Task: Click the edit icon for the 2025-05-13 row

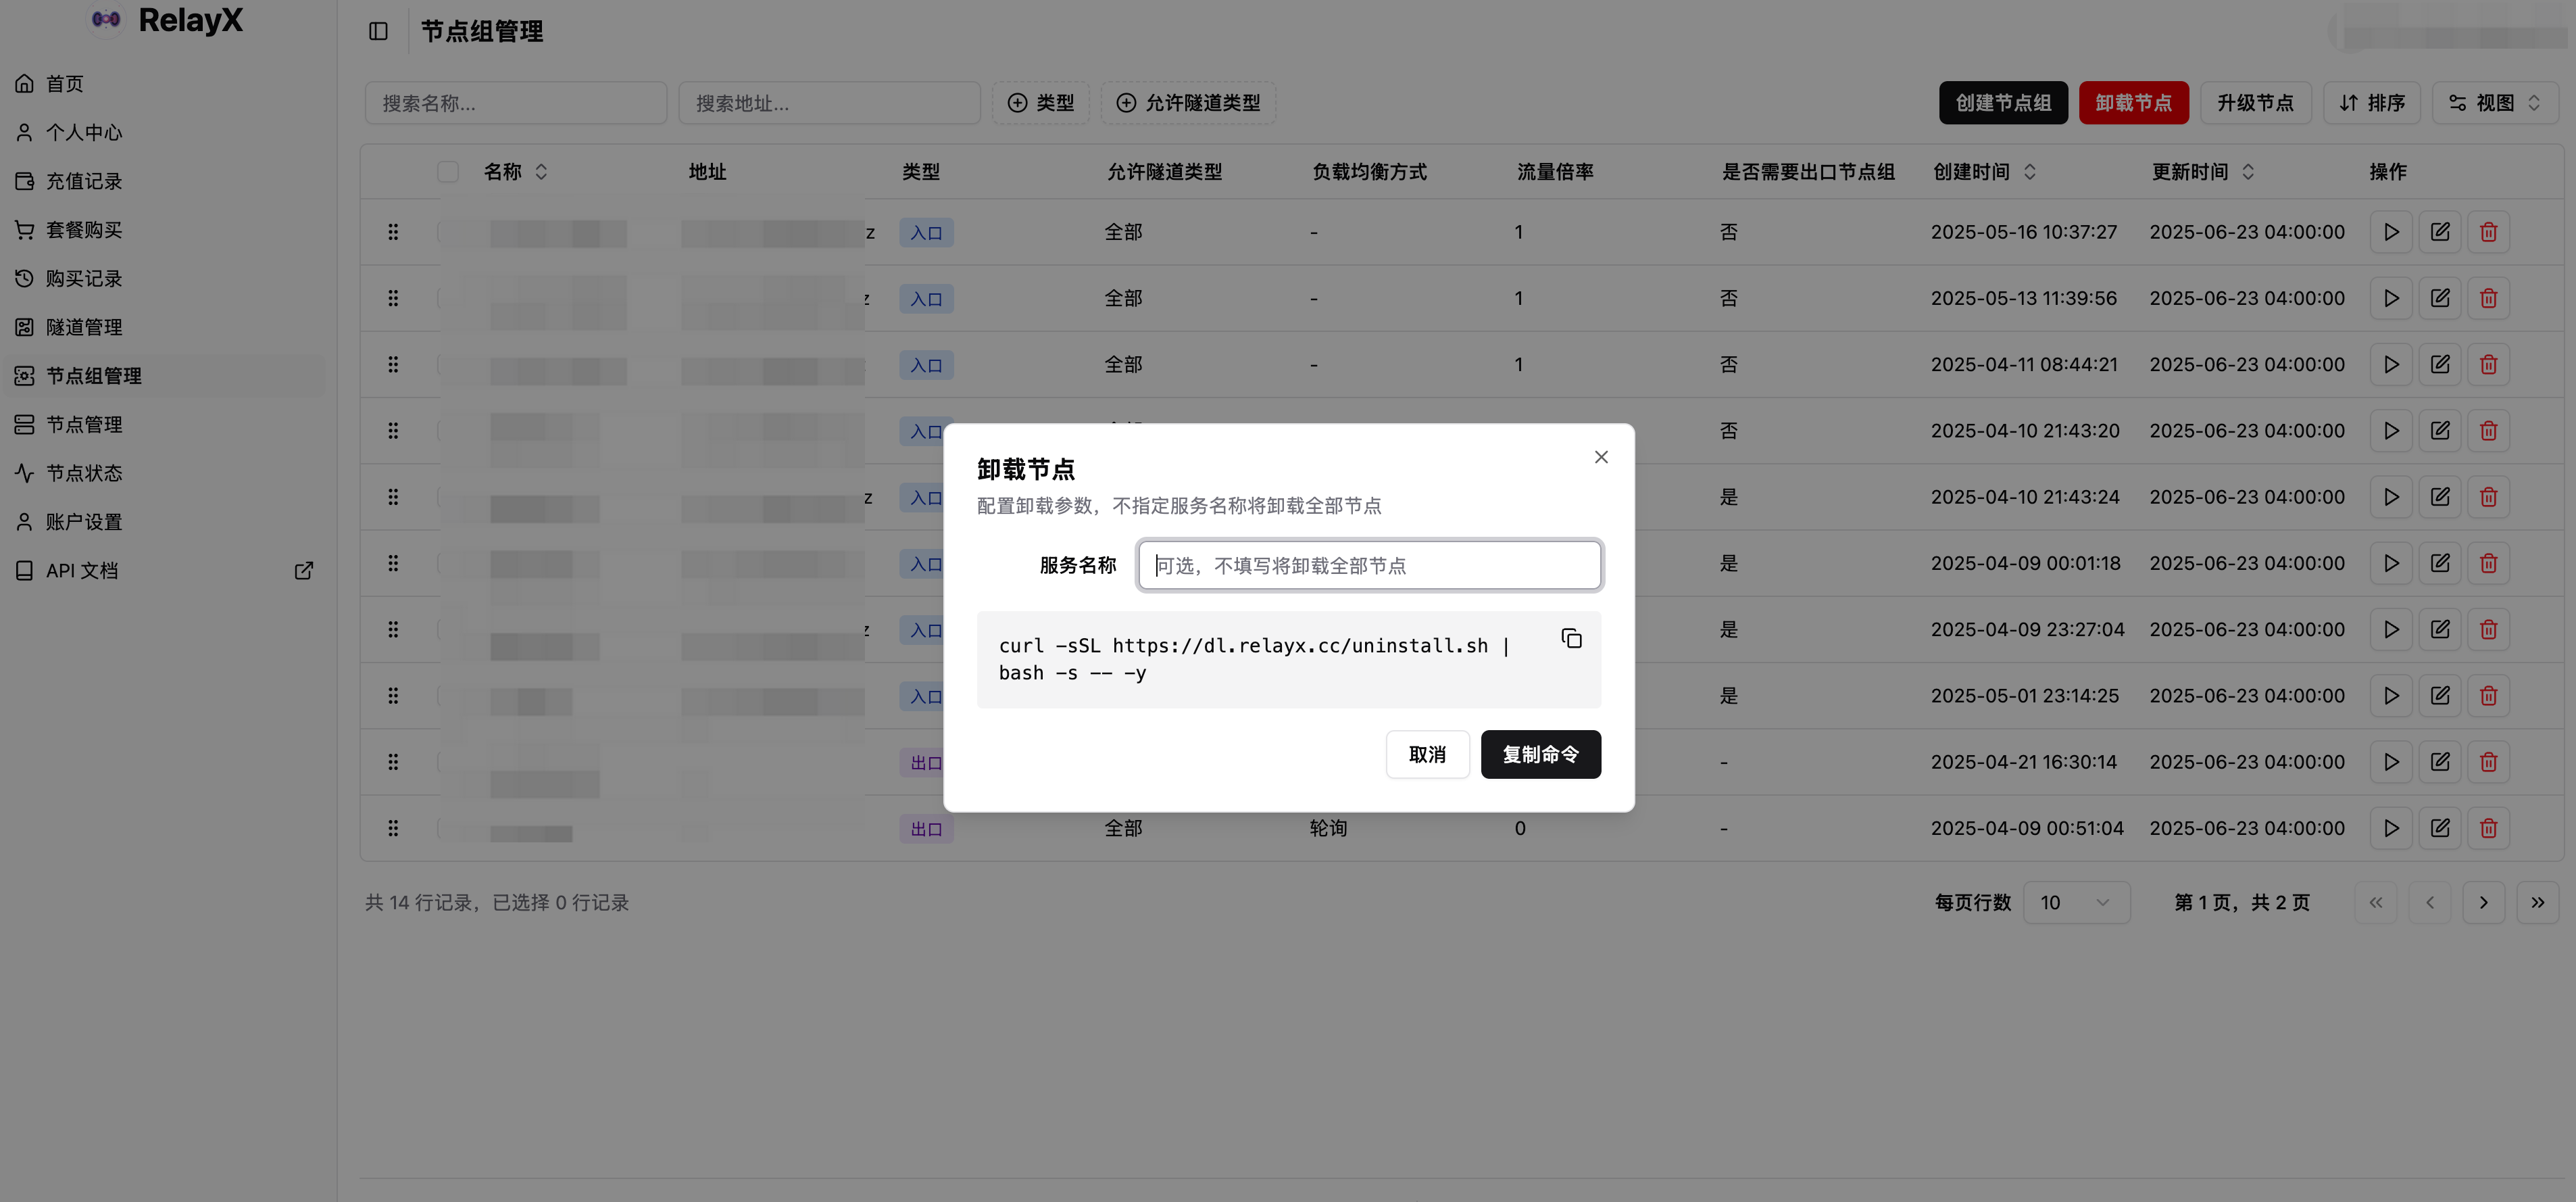Action: click(x=2439, y=298)
